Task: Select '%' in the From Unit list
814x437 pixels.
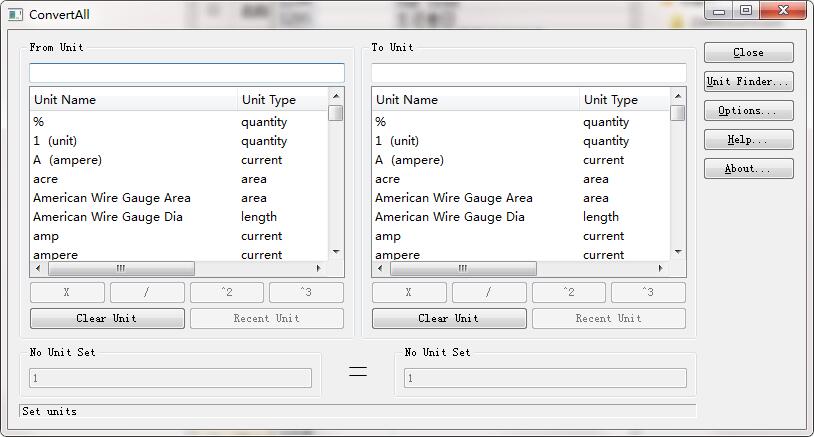Action: 38,122
